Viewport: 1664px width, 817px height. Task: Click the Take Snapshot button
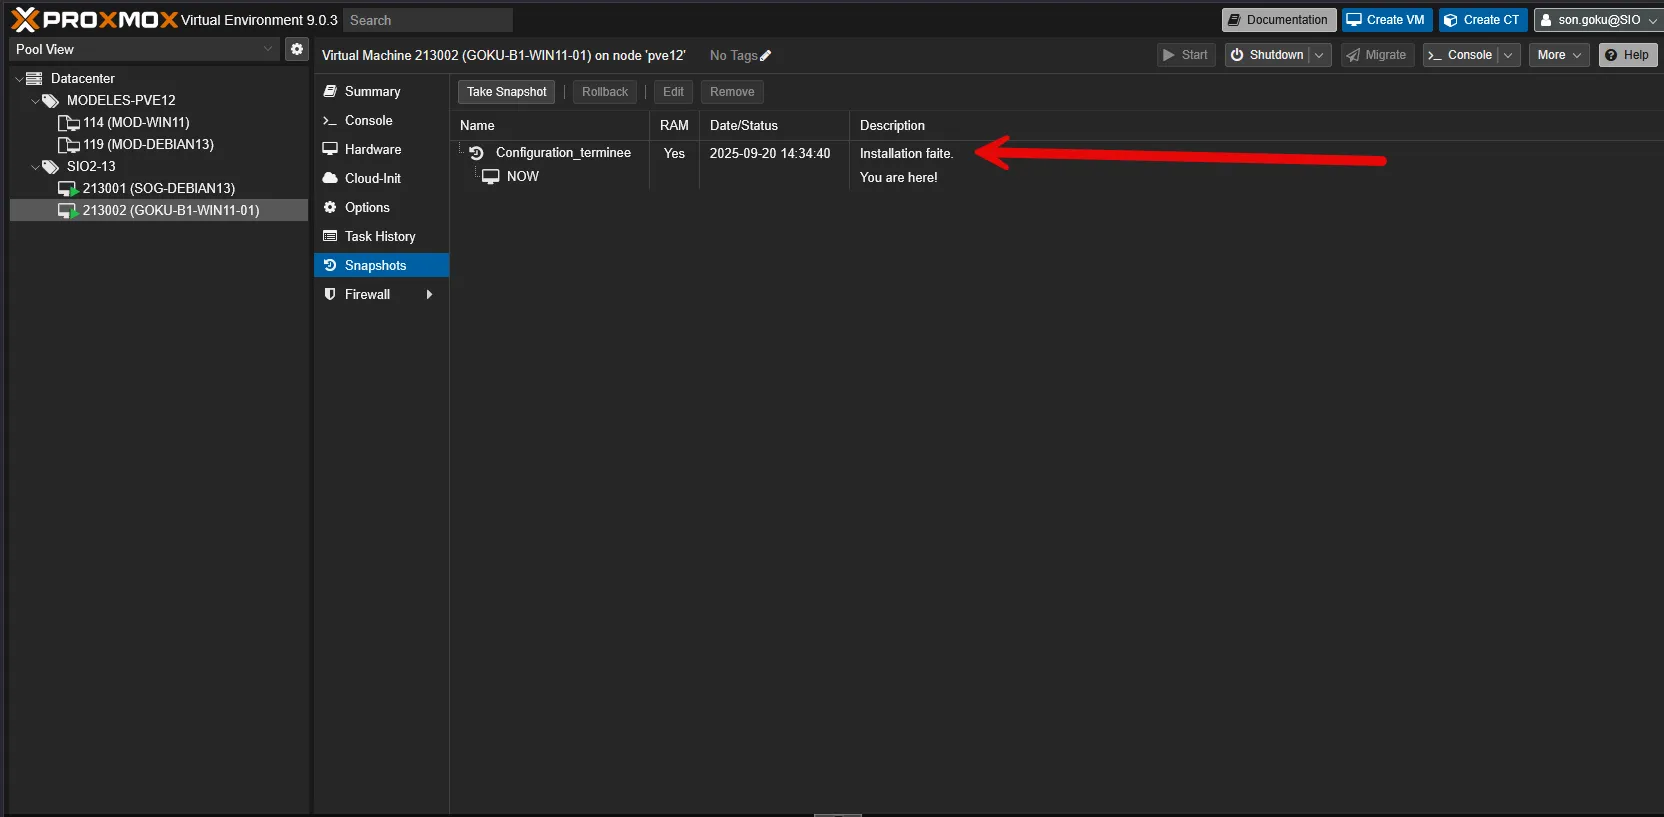(506, 92)
